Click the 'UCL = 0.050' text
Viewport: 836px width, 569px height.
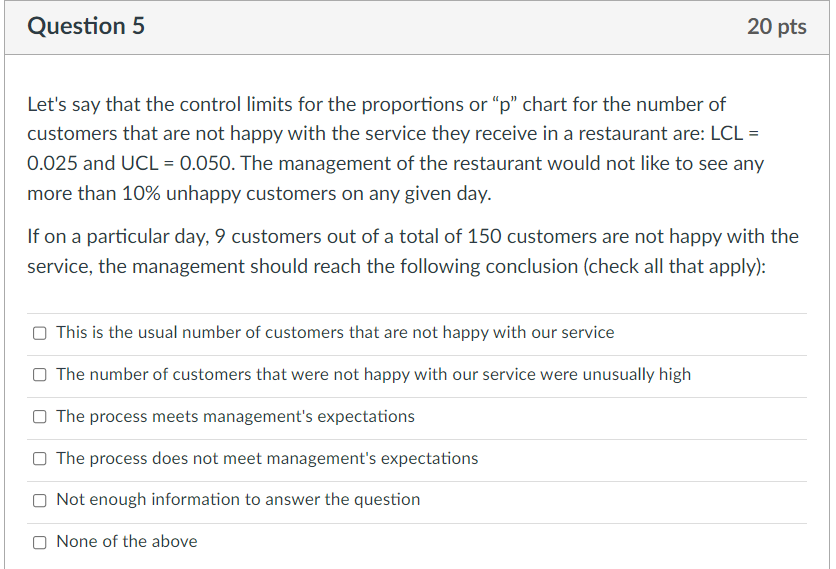(x=177, y=163)
